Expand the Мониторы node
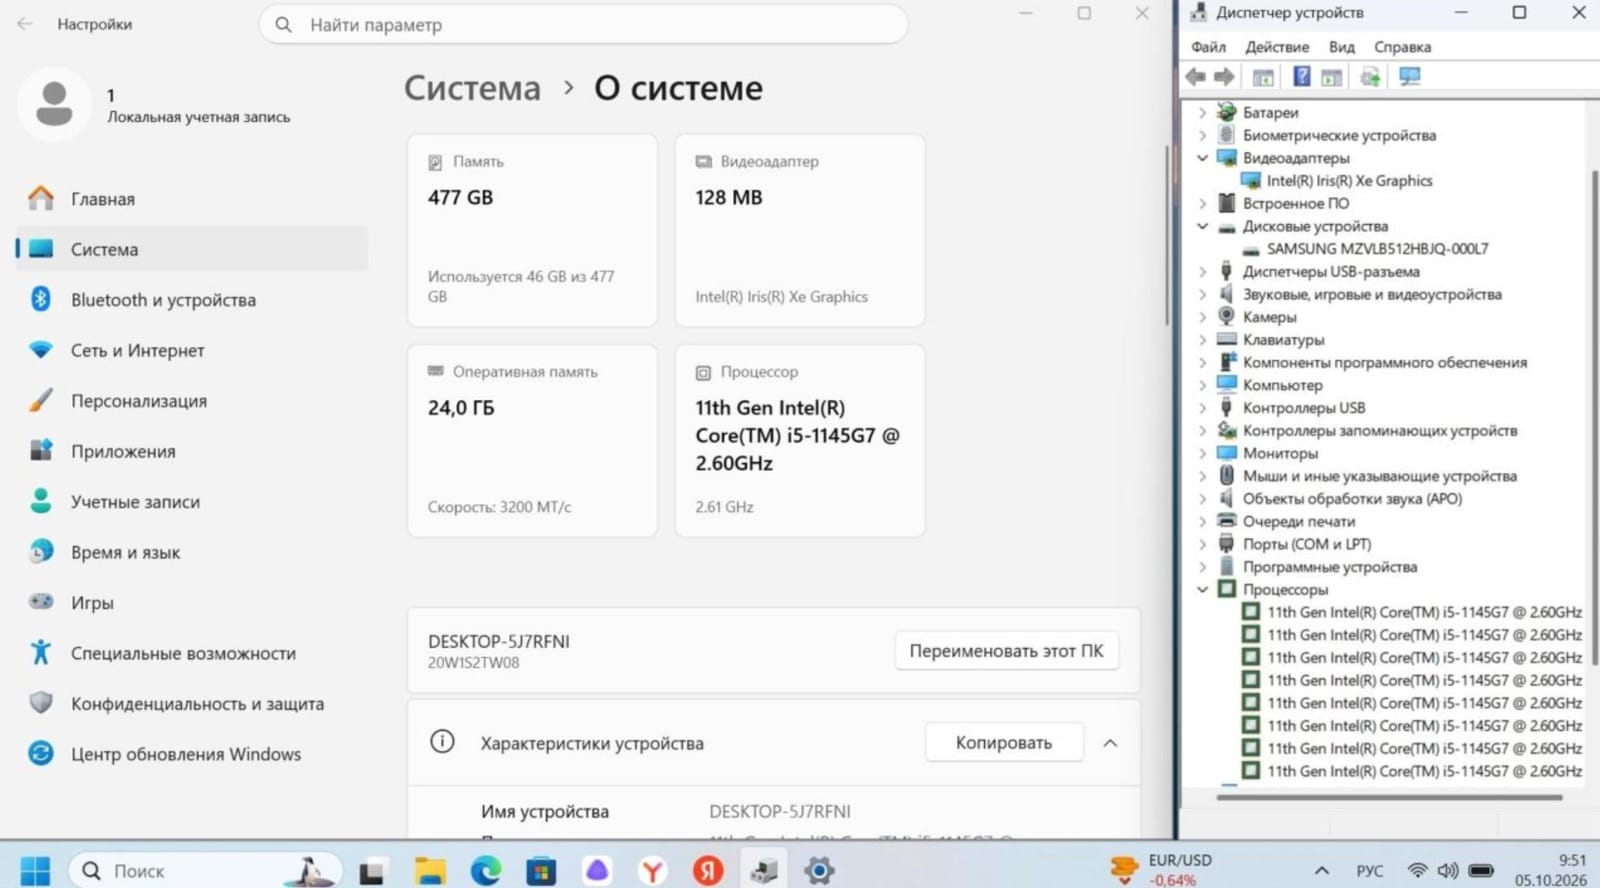 [x=1203, y=453]
